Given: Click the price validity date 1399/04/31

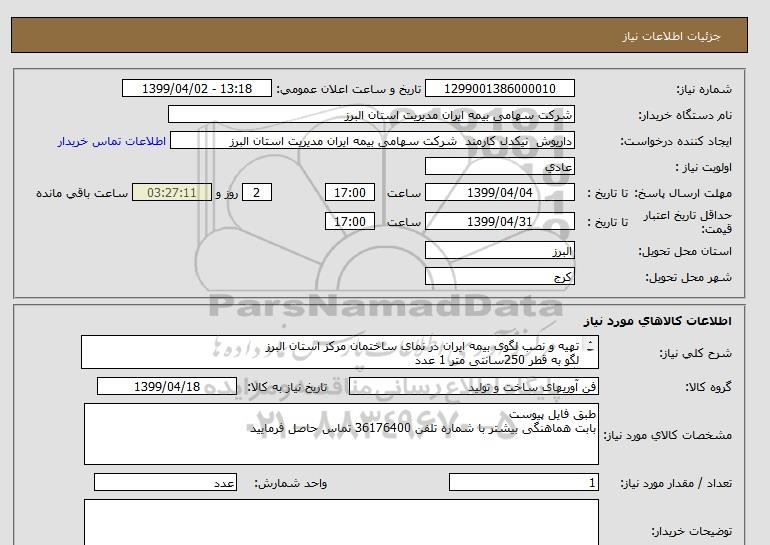Looking at the screenshot, I should [x=499, y=221].
